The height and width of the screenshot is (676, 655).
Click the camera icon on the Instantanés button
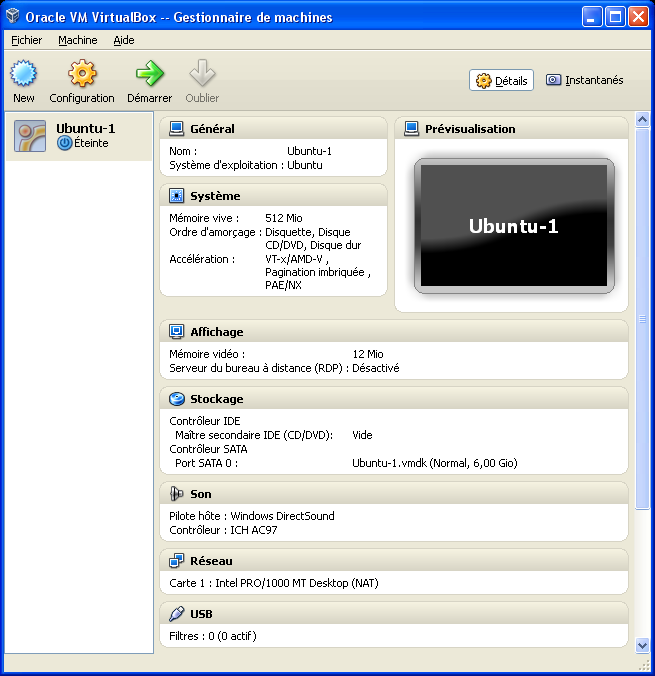click(553, 80)
